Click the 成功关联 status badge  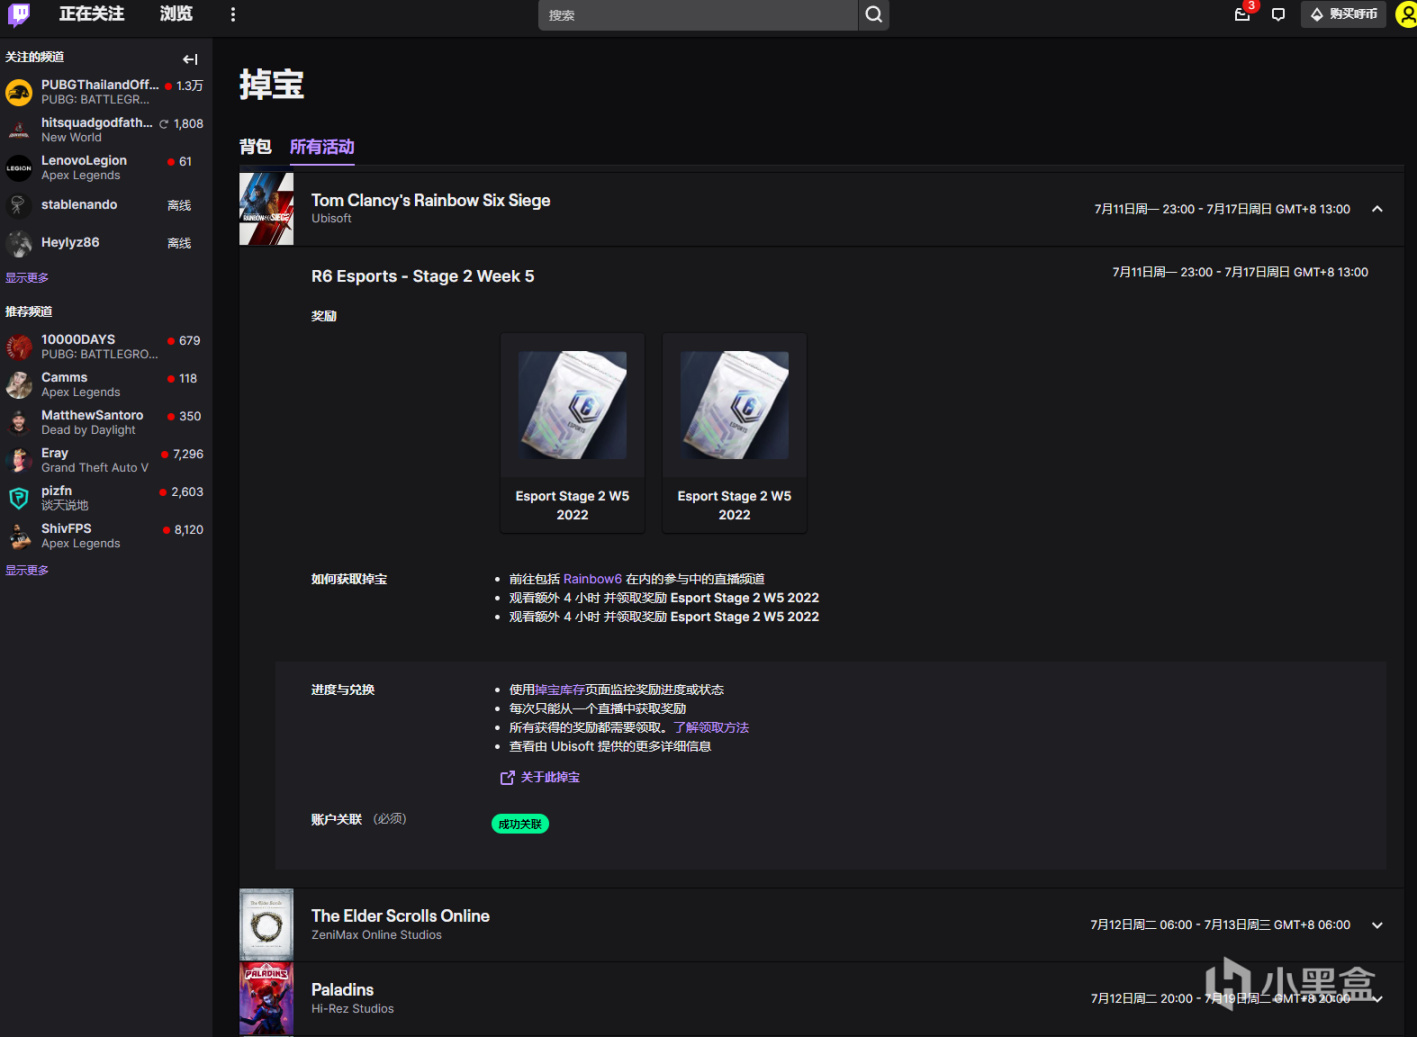click(x=520, y=824)
